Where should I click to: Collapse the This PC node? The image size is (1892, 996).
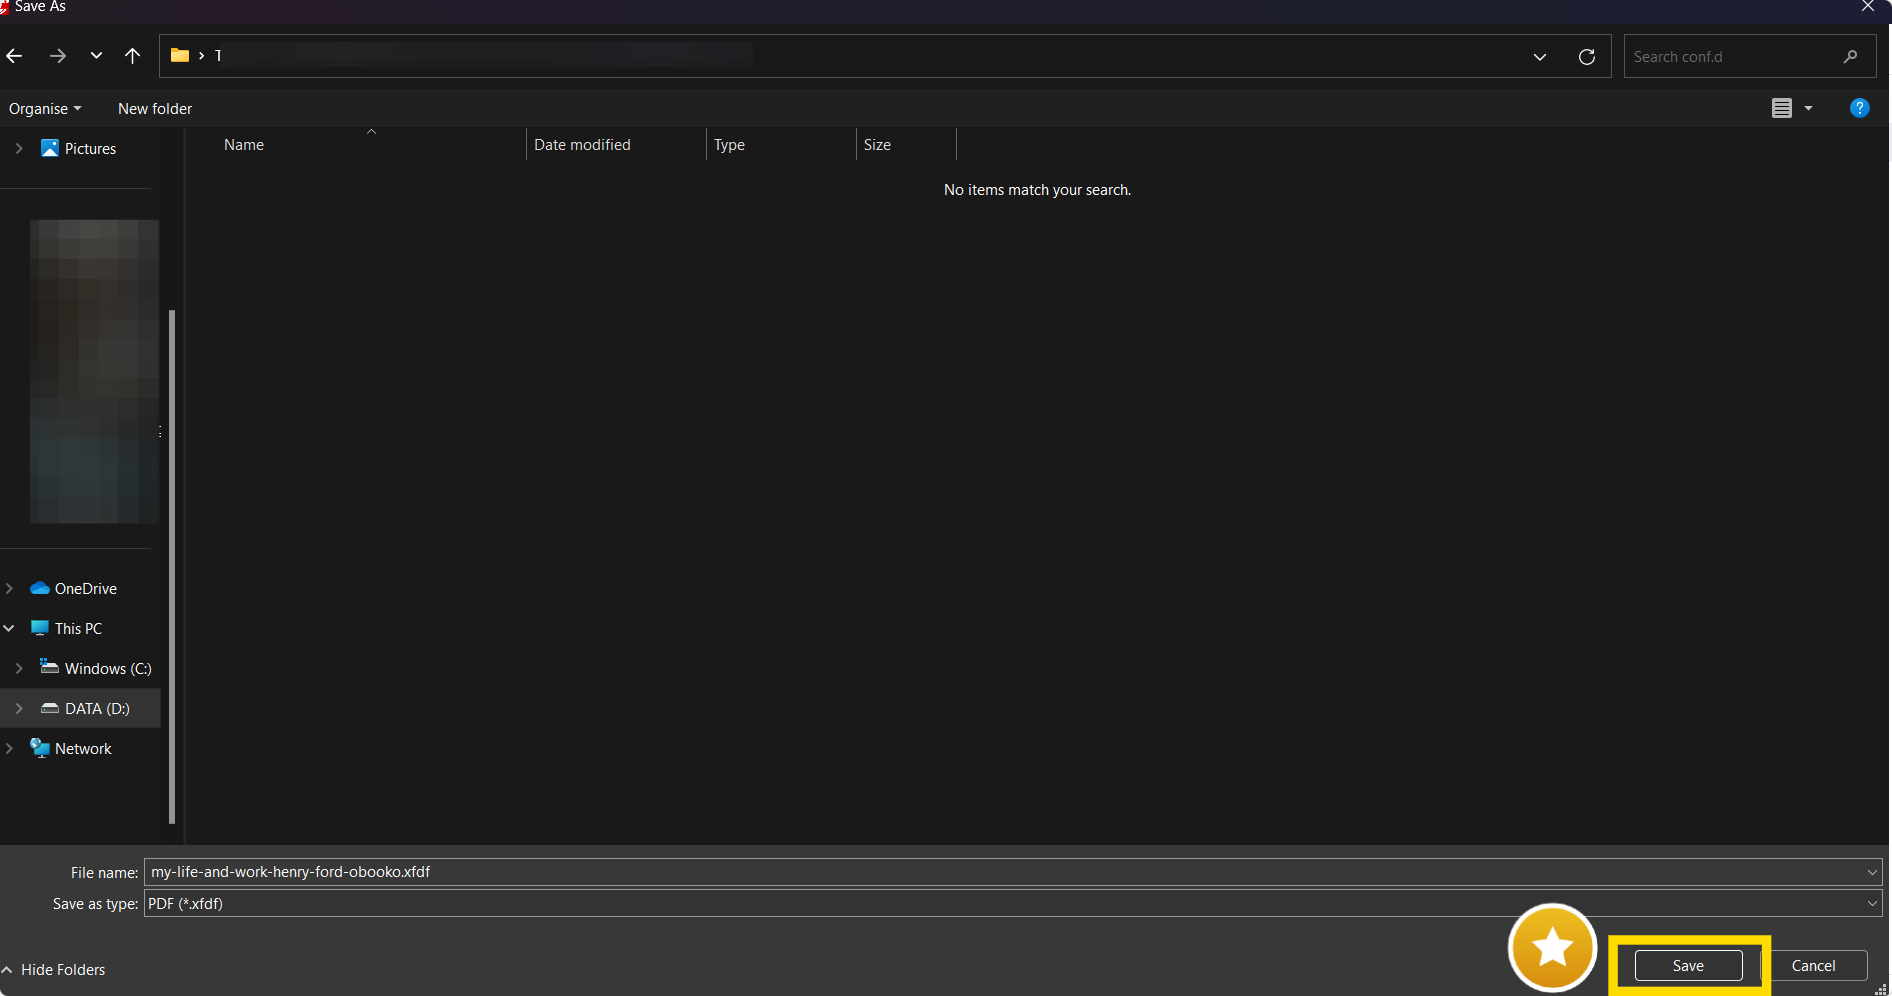click(x=9, y=628)
